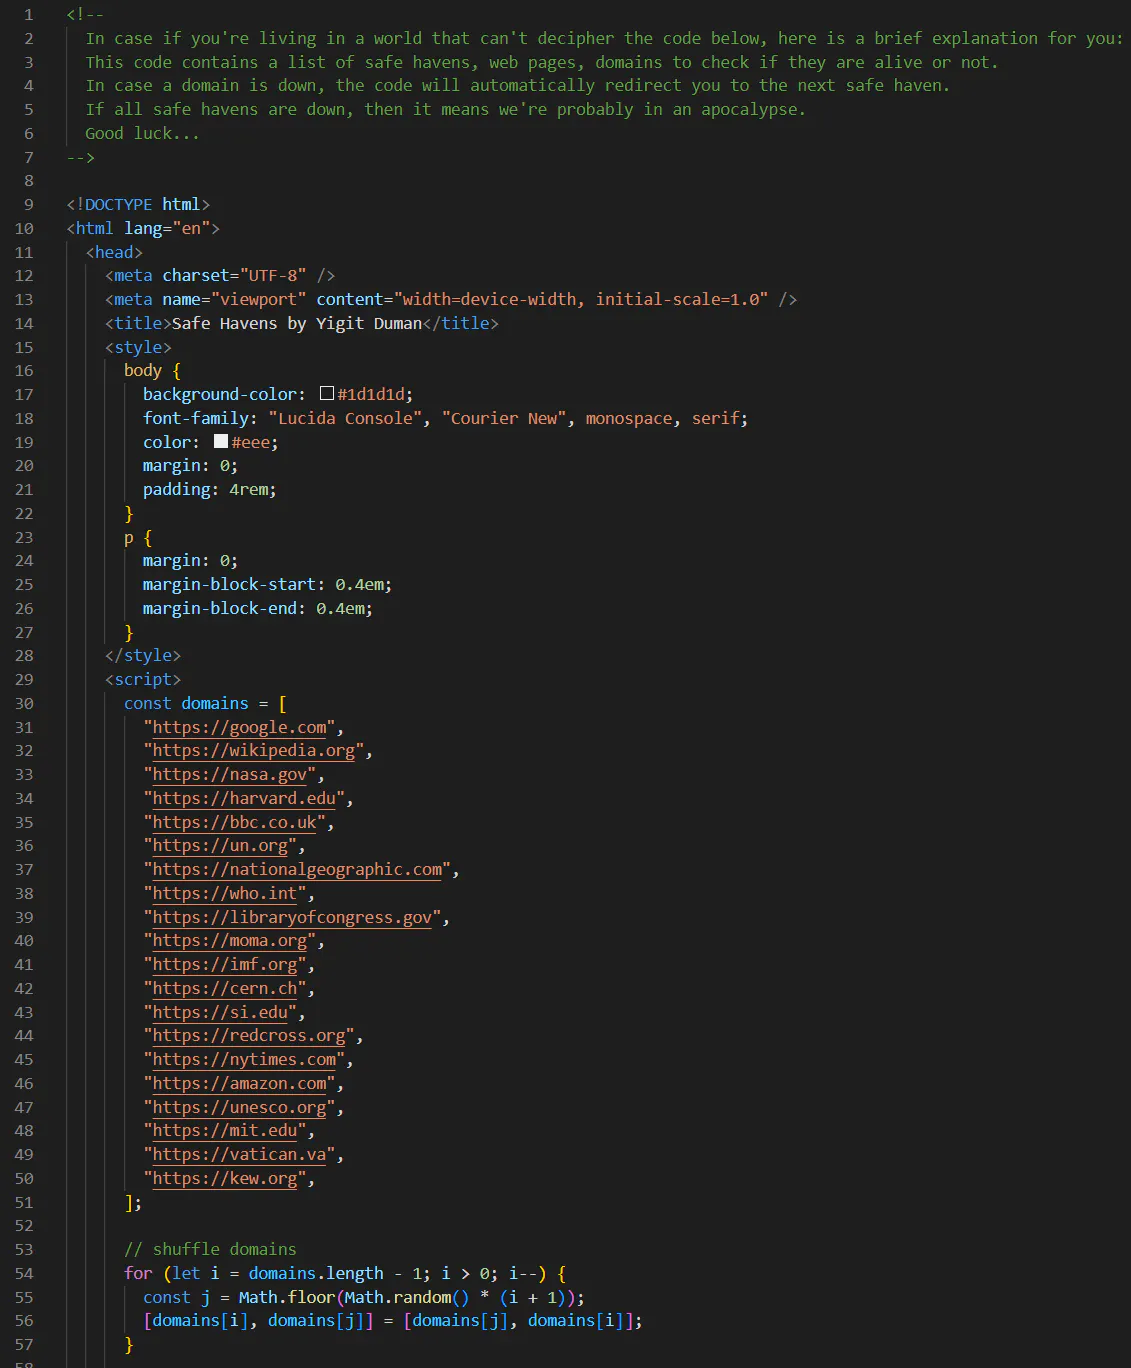Select the https://vatican.va link
The width and height of the screenshot is (1131, 1368).
(x=239, y=1154)
